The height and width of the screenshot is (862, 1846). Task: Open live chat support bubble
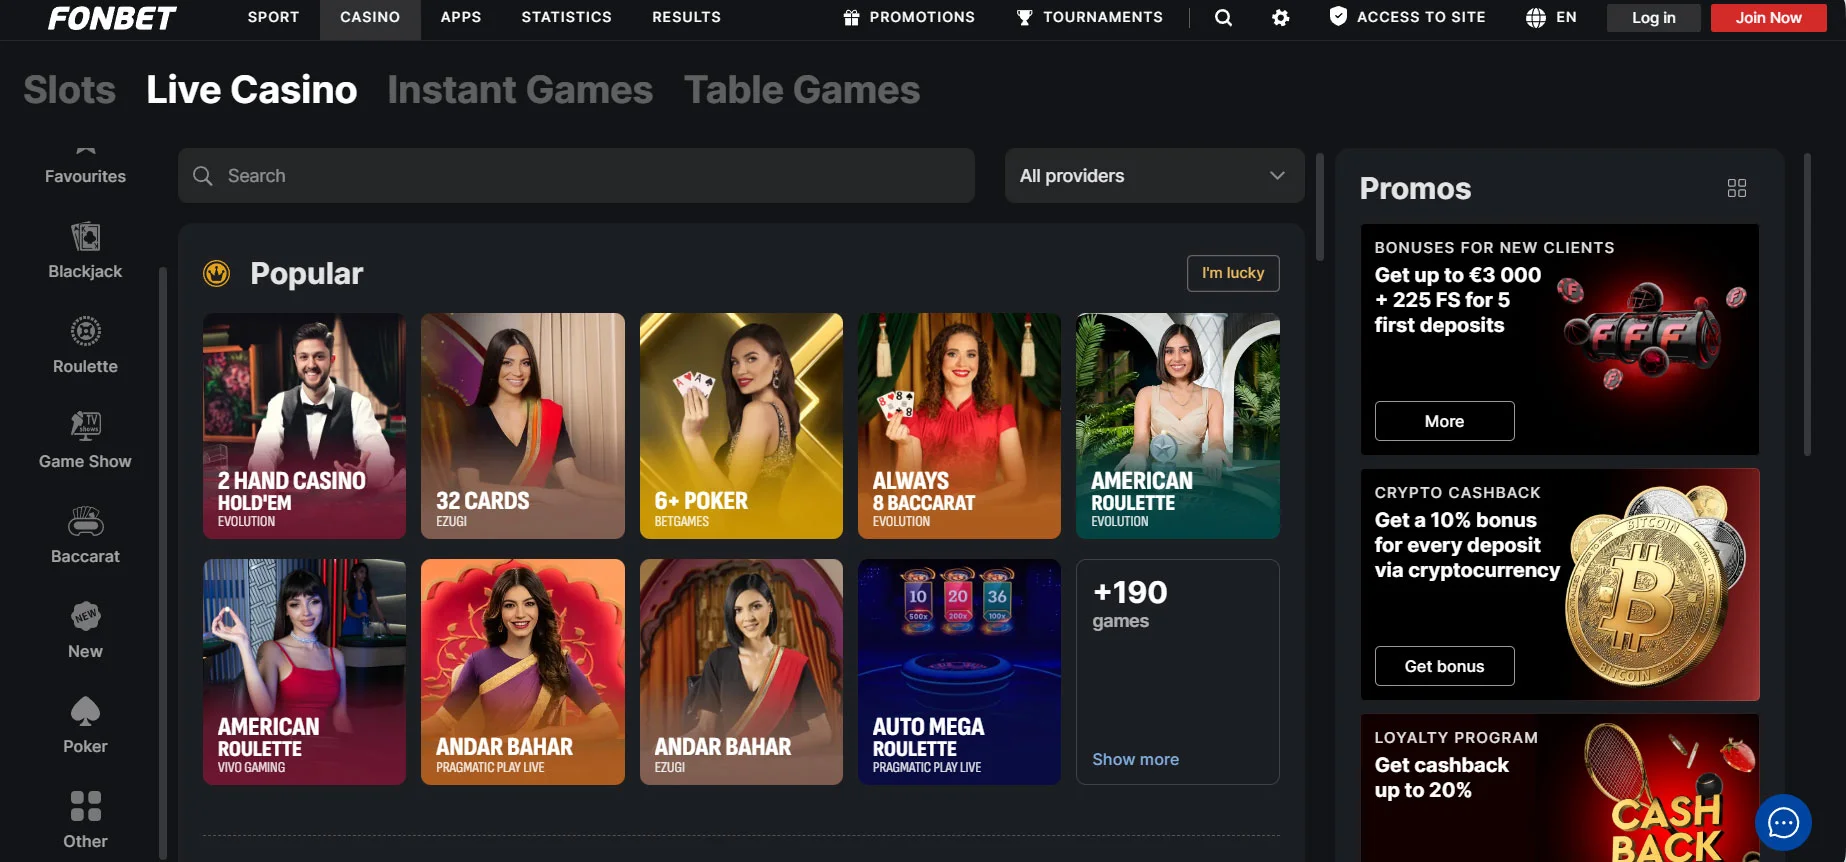coord(1783,822)
